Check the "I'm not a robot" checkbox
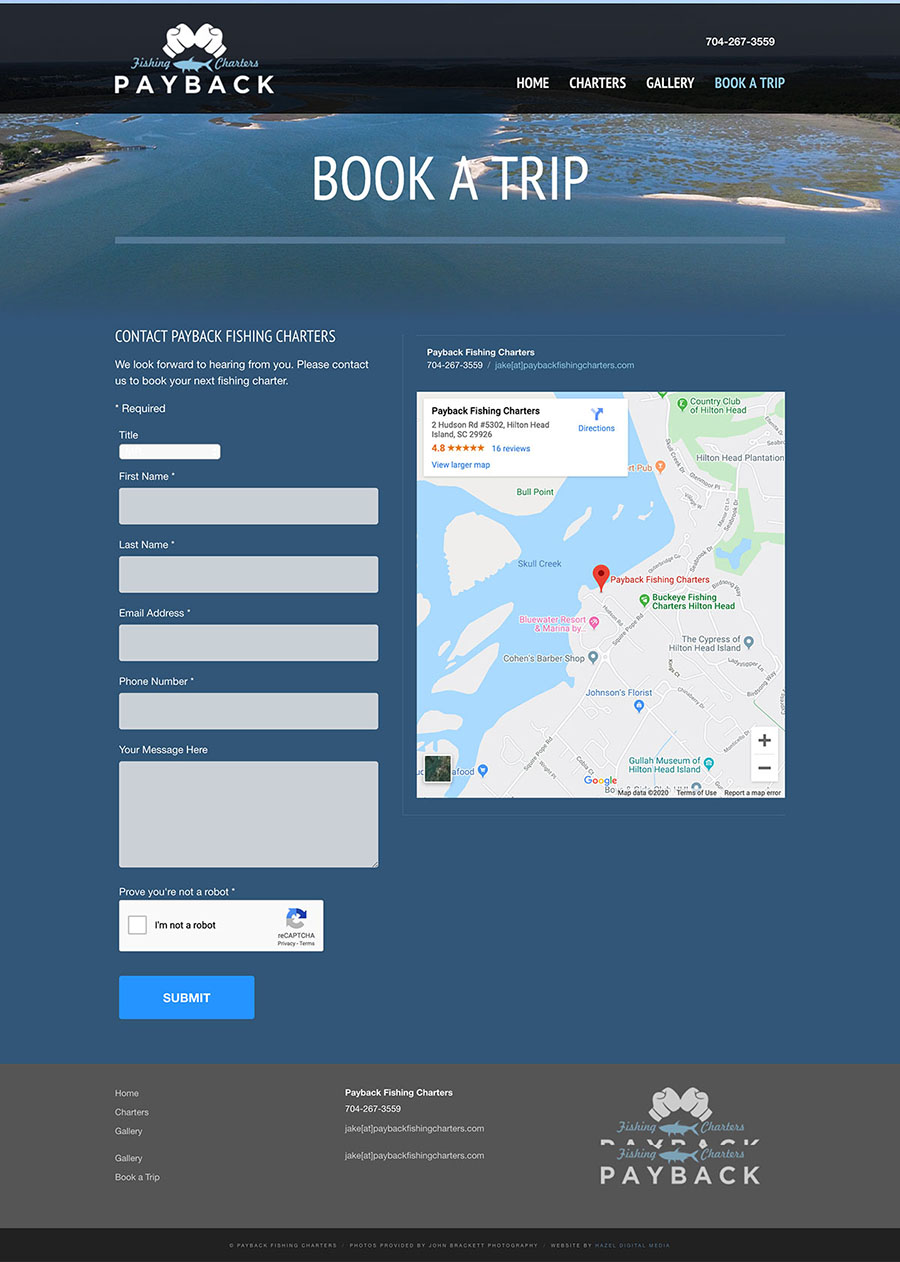 pos(138,925)
